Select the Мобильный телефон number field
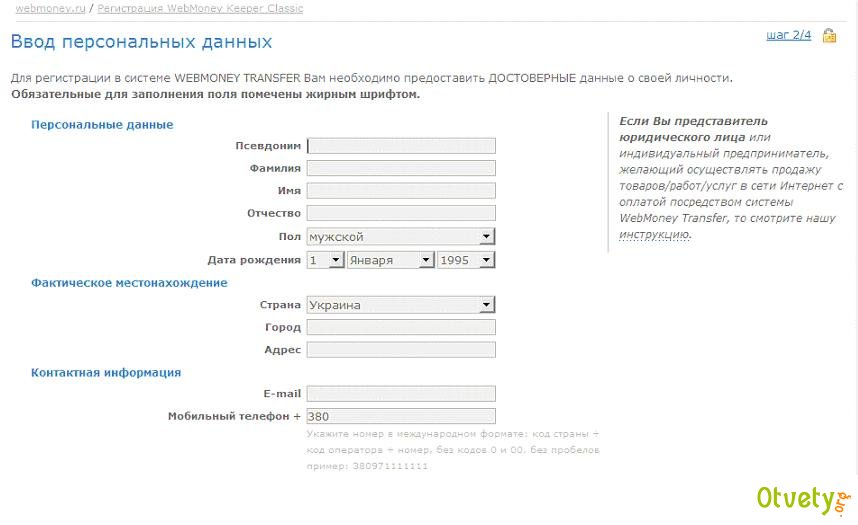Viewport: 858px width, 525px height. pos(401,416)
